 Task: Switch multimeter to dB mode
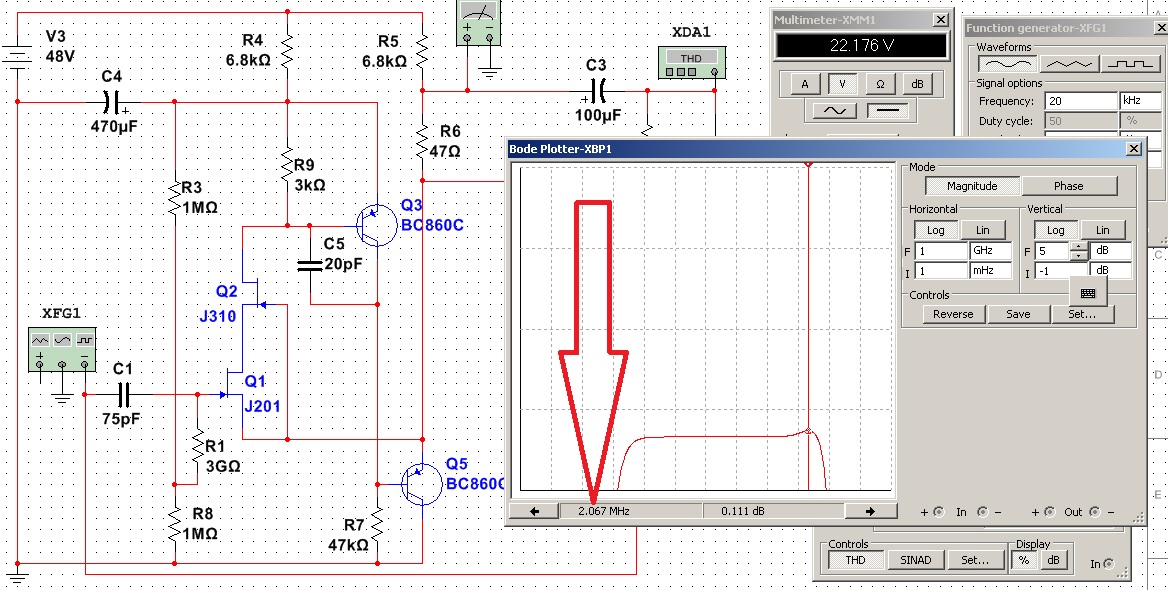click(x=918, y=84)
